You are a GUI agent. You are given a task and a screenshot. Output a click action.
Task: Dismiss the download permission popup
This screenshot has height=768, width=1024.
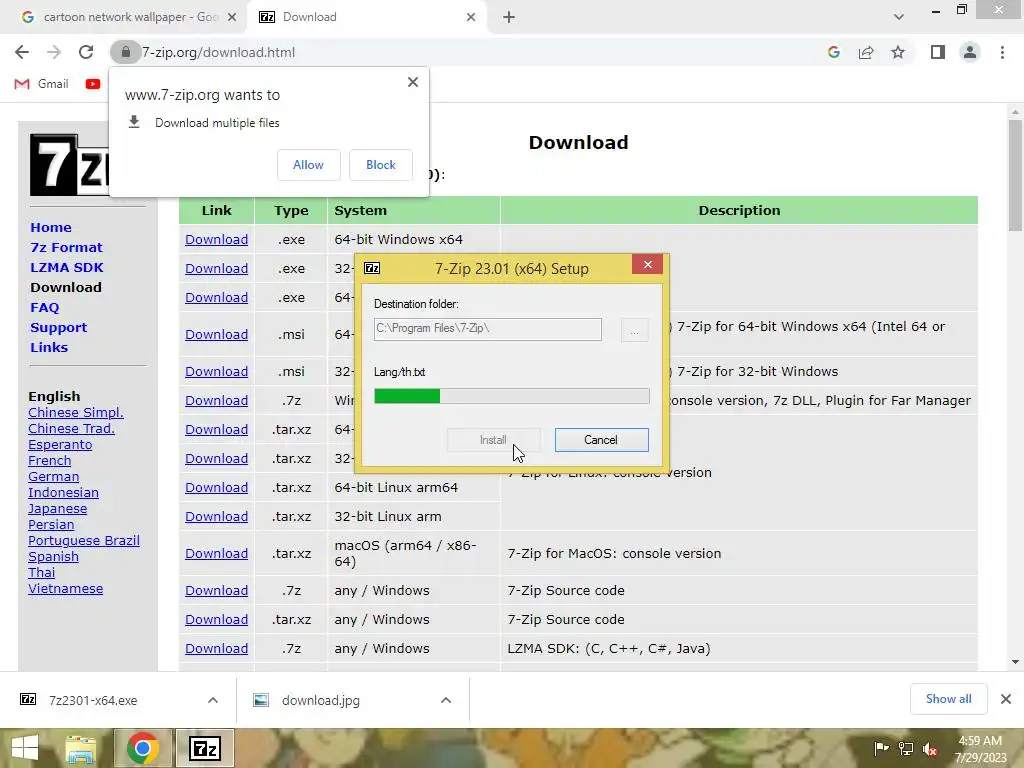click(x=413, y=82)
